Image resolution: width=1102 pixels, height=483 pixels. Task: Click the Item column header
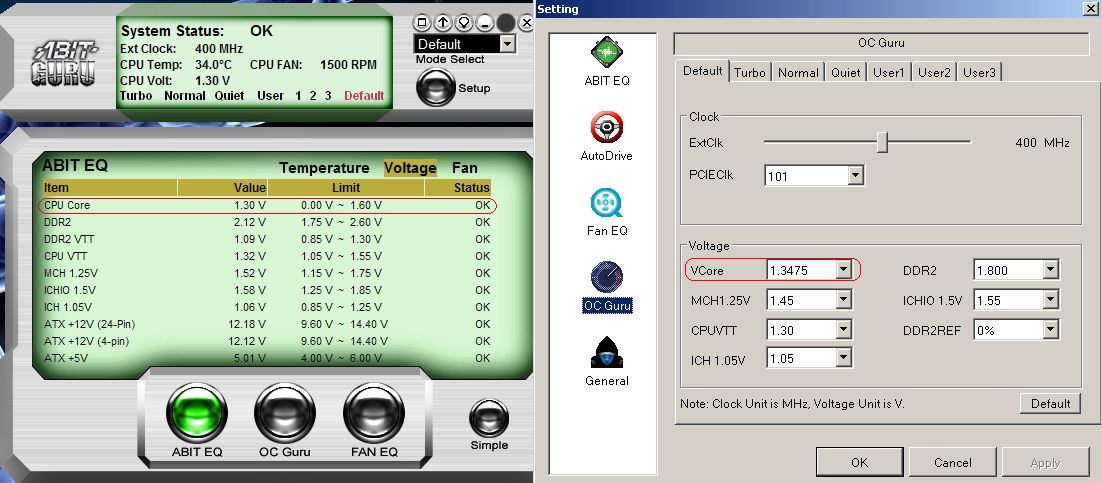[x=109, y=188]
